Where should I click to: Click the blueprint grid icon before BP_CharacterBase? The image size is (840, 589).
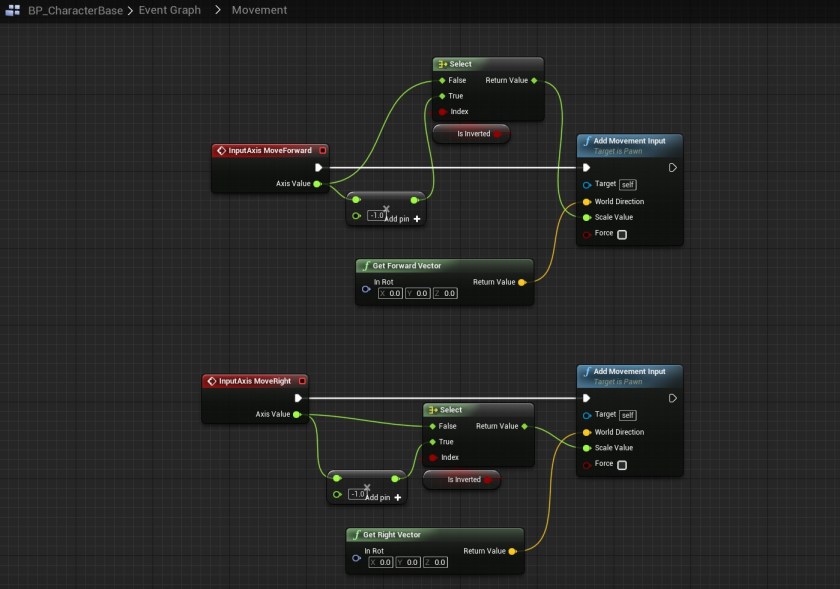(x=11, y=10)
